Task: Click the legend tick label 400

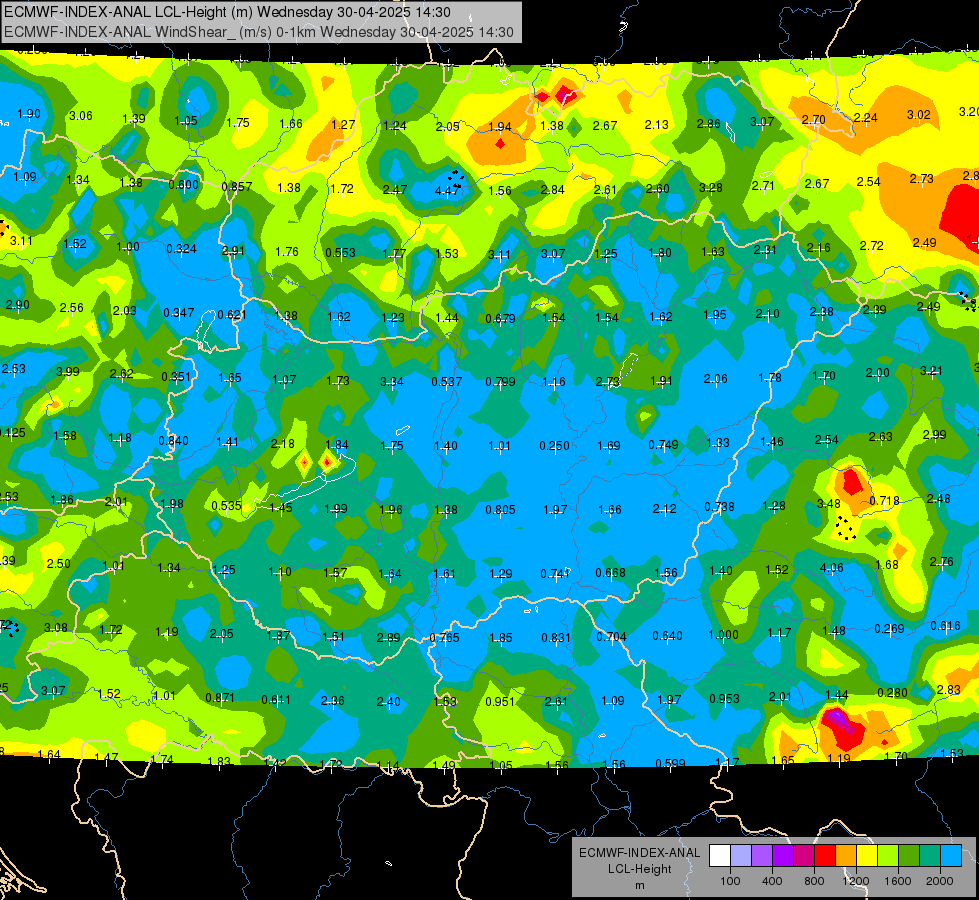Action: (772, 881)
